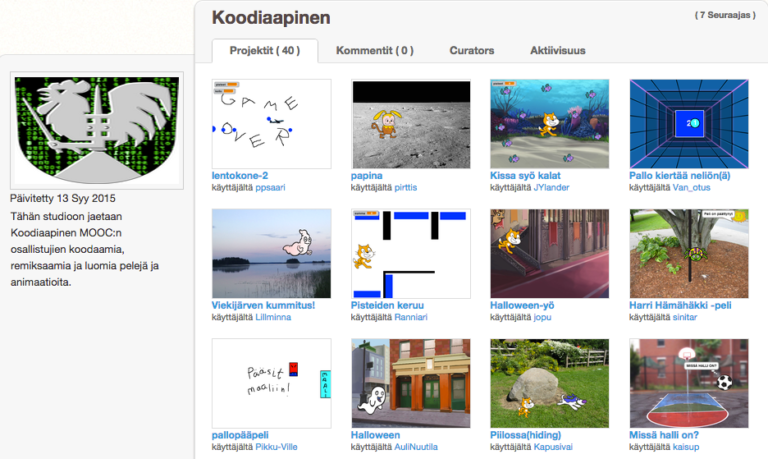
Task: Open the Curators tab
Action: 472,50
